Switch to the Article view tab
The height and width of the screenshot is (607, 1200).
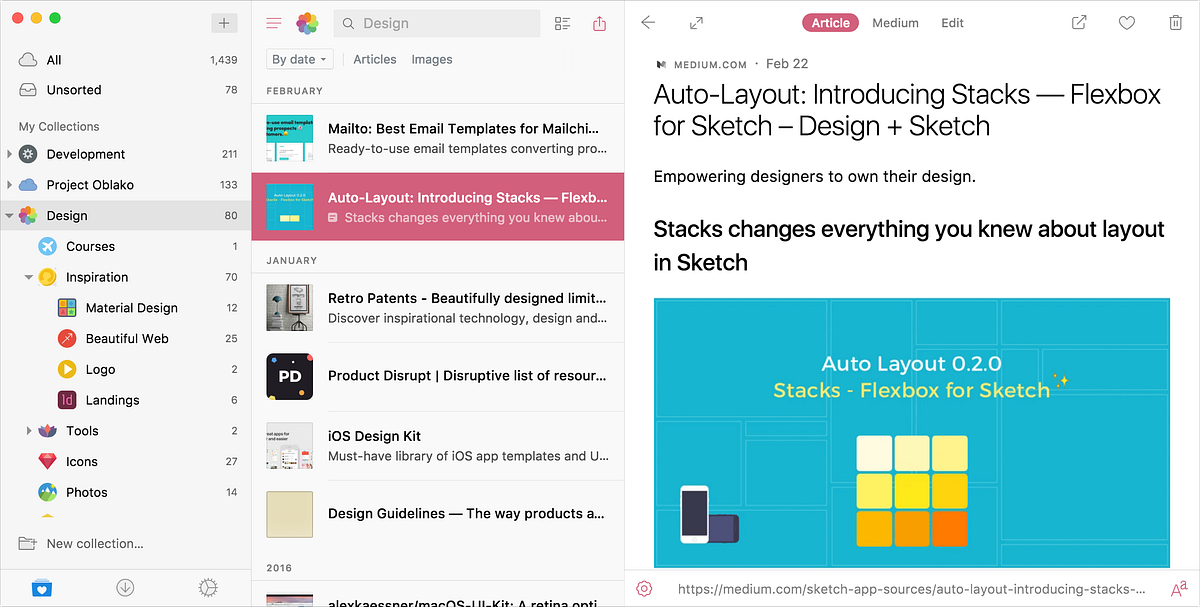(x=830, y=22)
